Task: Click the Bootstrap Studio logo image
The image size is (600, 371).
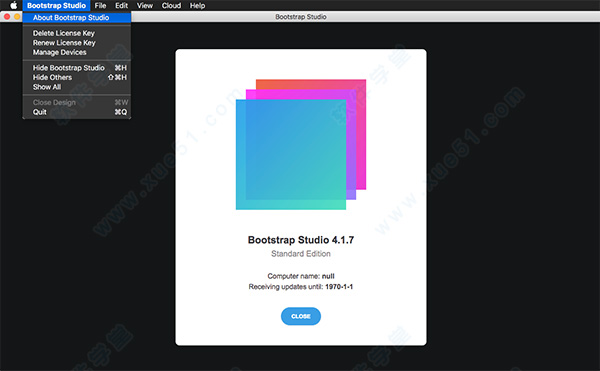Action: point(301,145)
